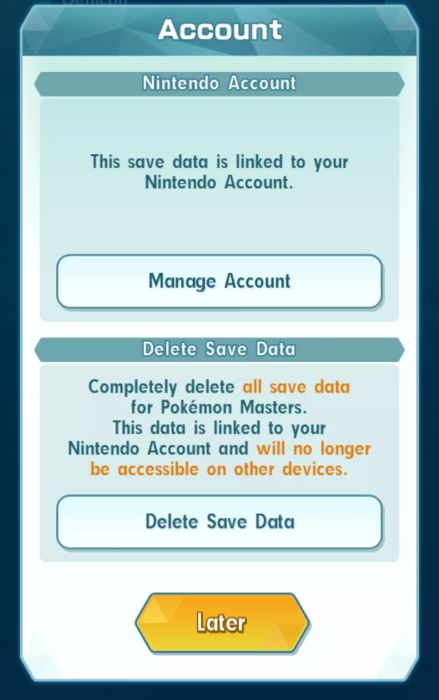Click the "This data is linked to your" line
Screen dimensions: 439x700
tap(219, 428)
